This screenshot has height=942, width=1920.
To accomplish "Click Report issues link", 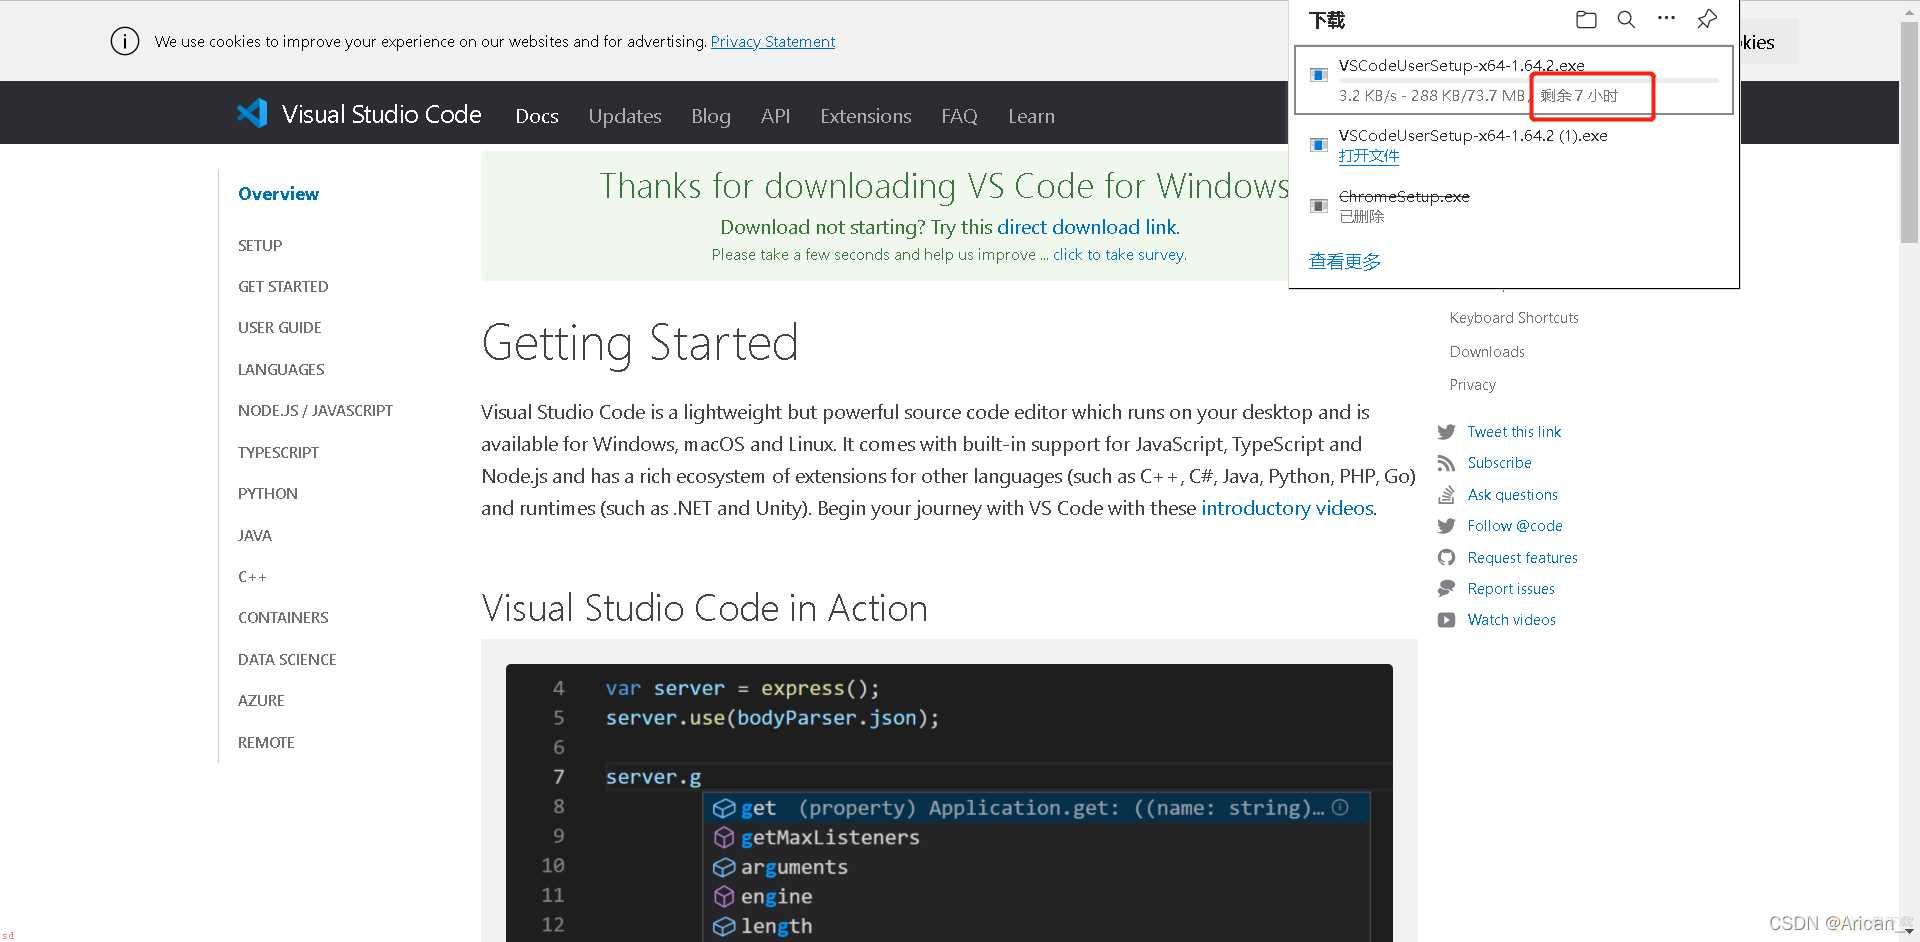I will [1511, 589].
